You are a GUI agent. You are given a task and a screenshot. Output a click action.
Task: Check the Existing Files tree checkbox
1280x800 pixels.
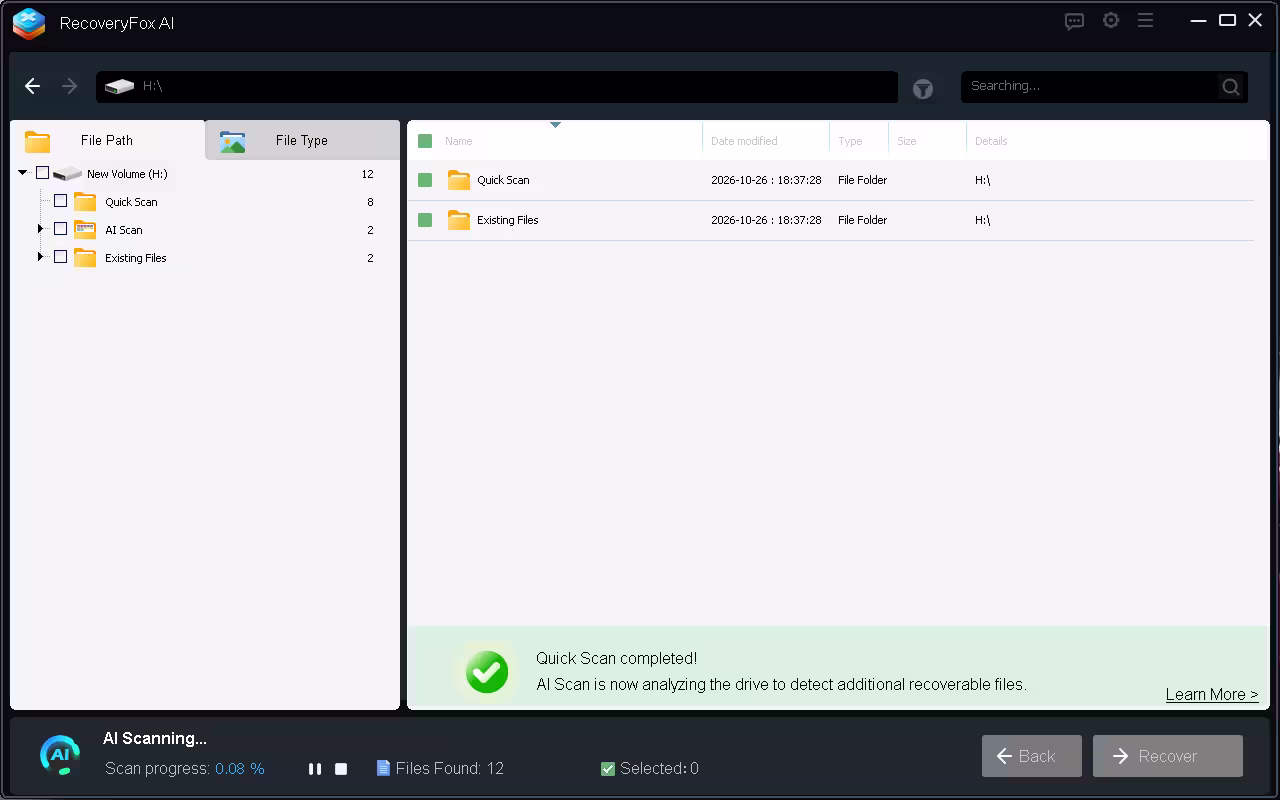pos(60,257)
